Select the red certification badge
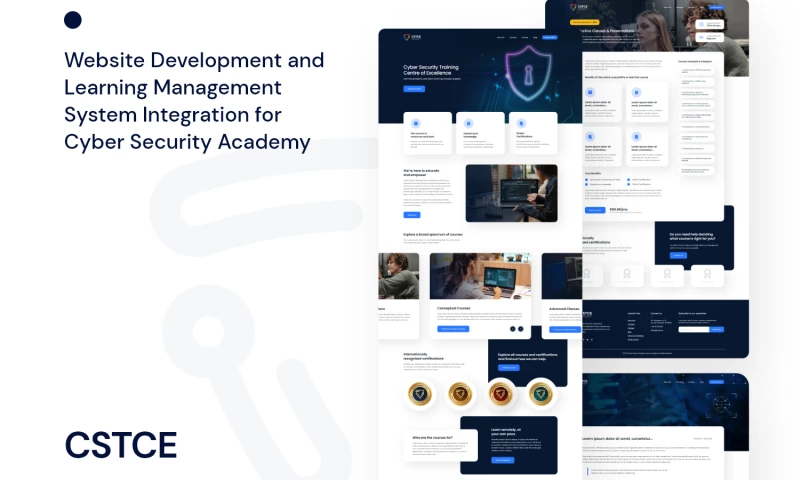Viewport: 800px width, 480px height. (x=501, y=394)
